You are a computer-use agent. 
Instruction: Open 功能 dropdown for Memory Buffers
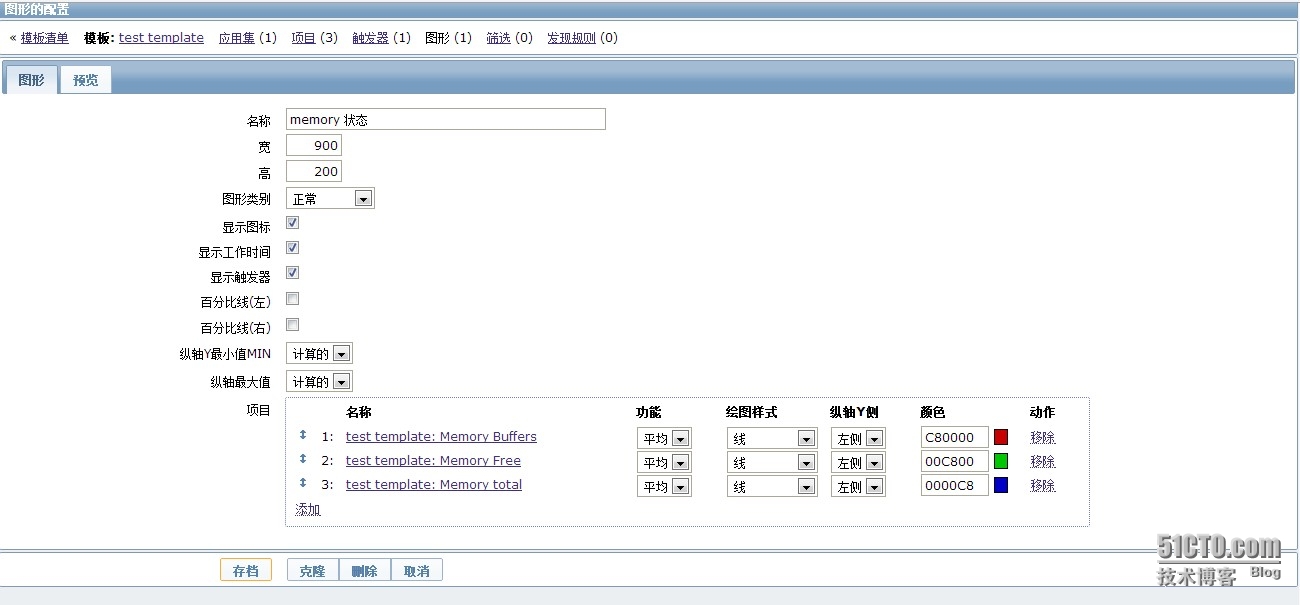tap(664, 438)
